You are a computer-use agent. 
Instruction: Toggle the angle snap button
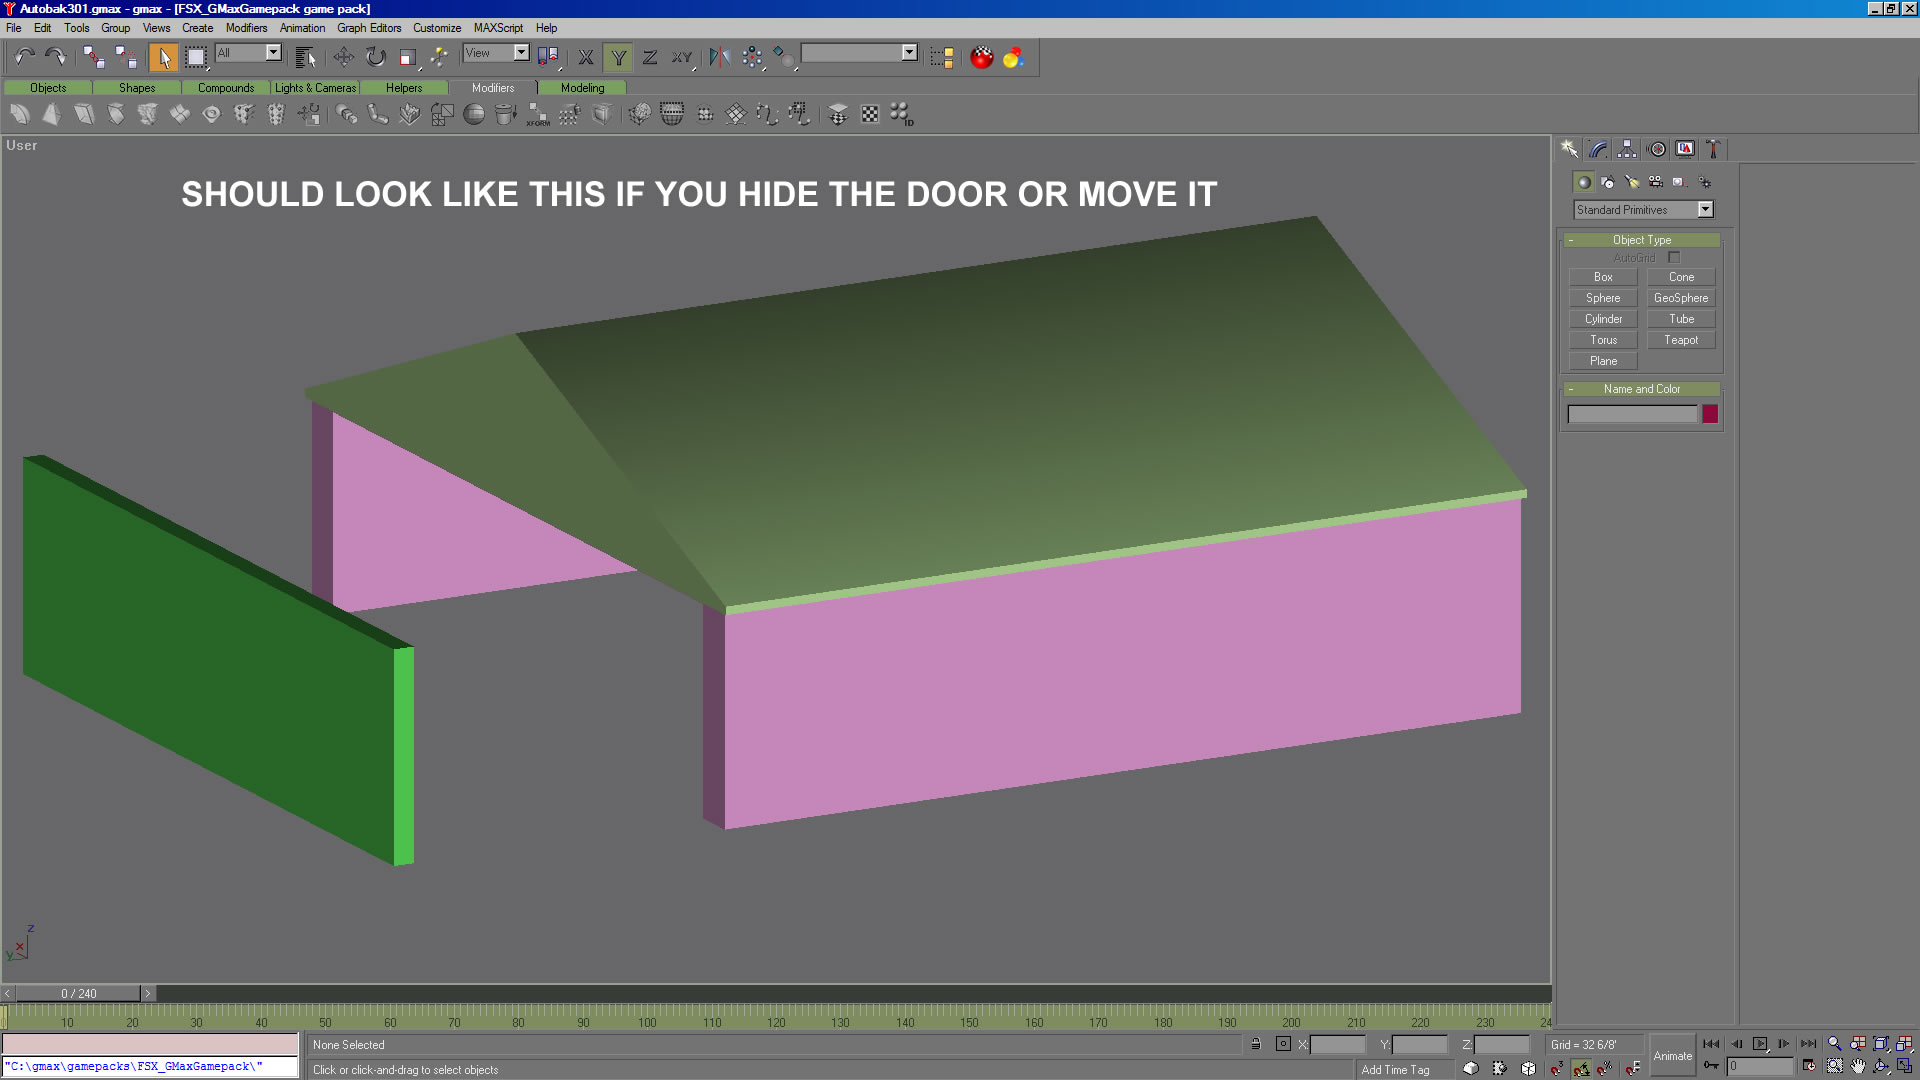pos(1580,1069)
